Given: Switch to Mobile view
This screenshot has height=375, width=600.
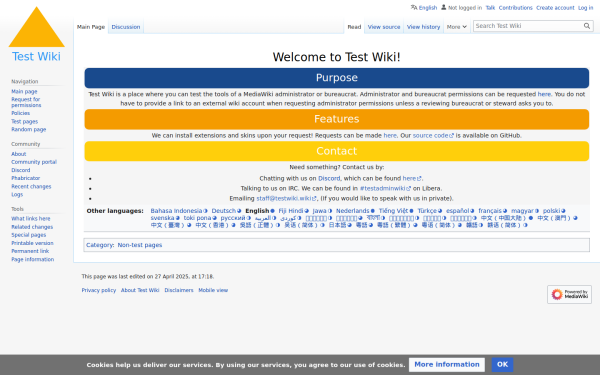Looking at the screenshot, I should 213,290.
